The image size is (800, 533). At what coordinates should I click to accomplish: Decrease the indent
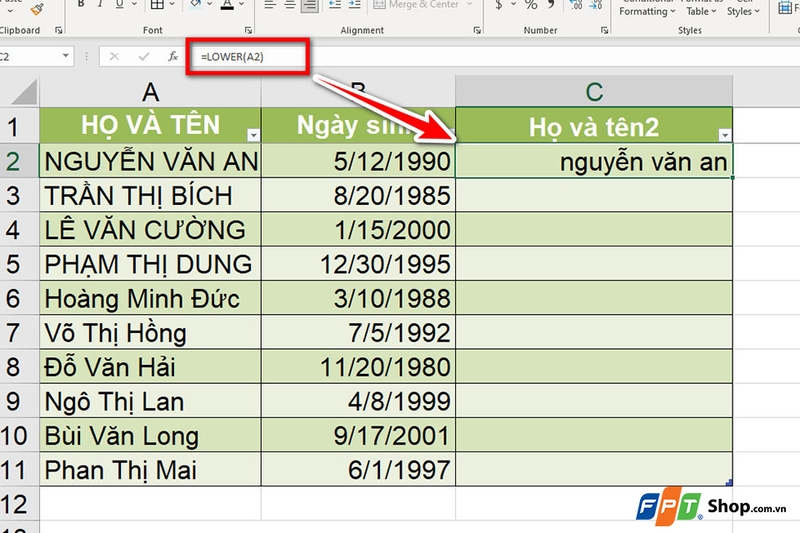coord(335,5)
